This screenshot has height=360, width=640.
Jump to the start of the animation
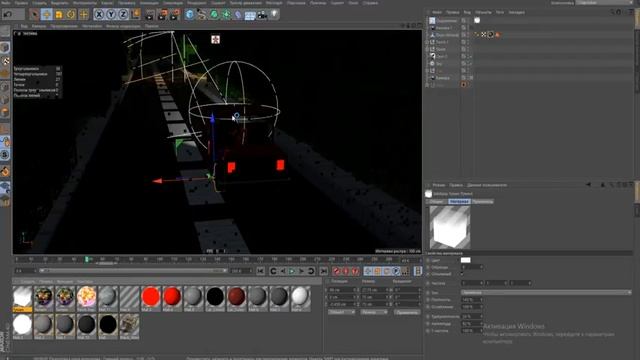260,271
